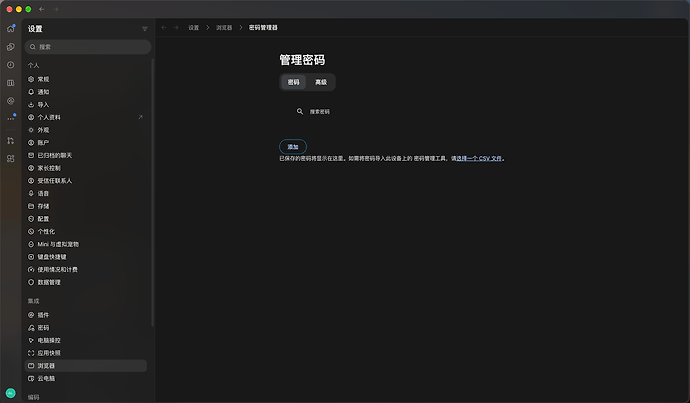Click the forward arrow in the window title bar
The height and width of the screenshot is (403, 690).
tap(55, 9)
